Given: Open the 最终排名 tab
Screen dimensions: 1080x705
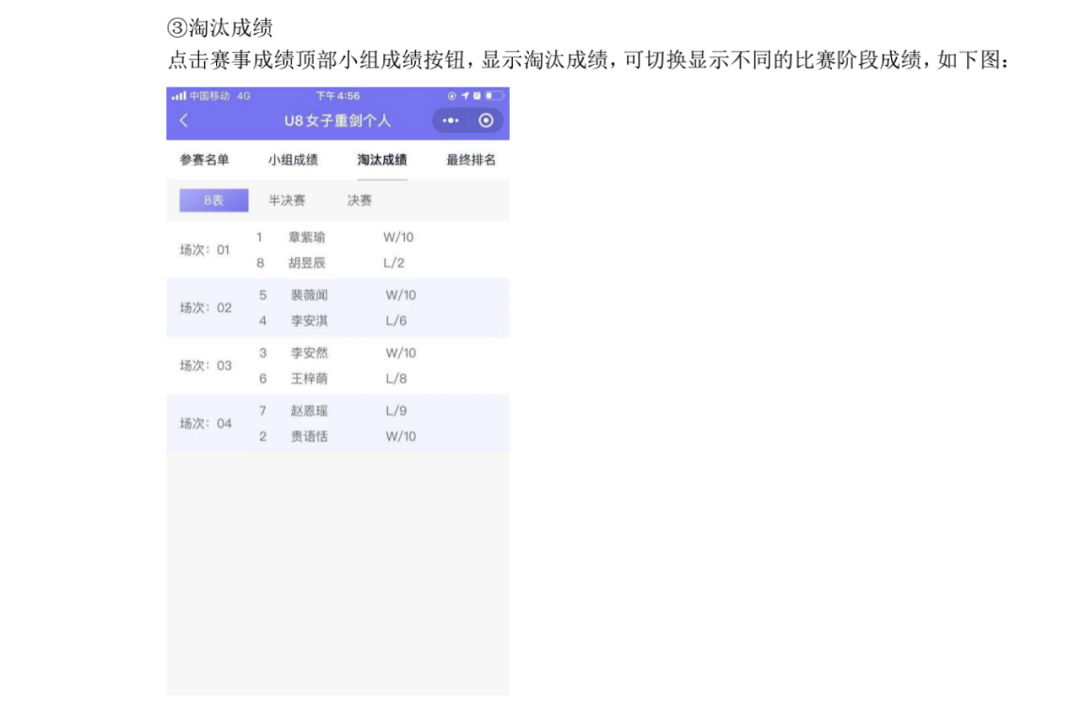Looking at the screenshot, I should (471, 160).
